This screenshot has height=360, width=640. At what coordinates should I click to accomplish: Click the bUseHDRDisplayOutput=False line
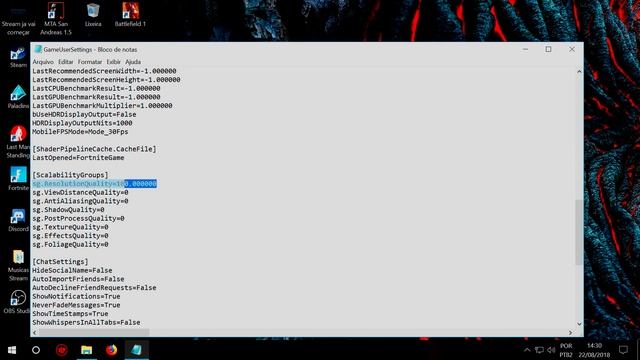point(84,114)
